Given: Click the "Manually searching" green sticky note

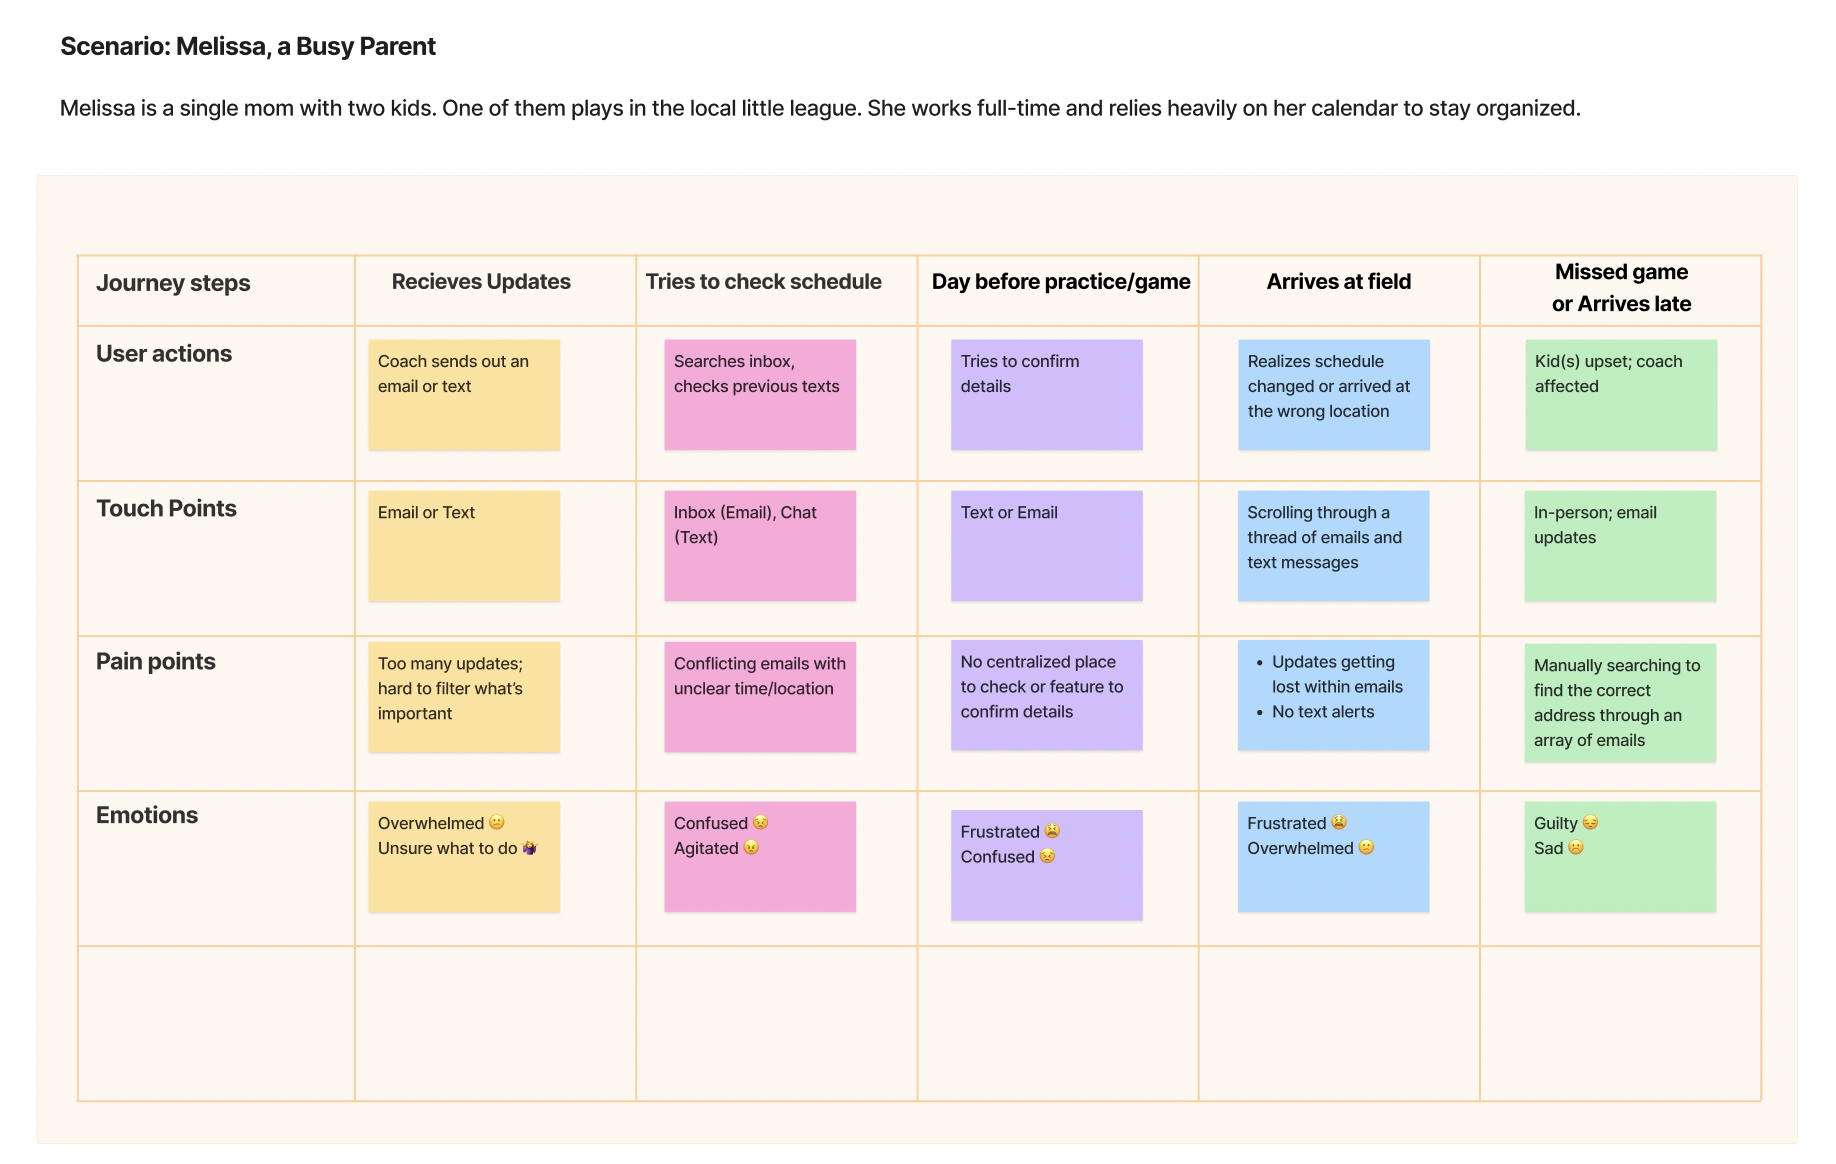Looking at the screenshot, I should click(1619, 703).
